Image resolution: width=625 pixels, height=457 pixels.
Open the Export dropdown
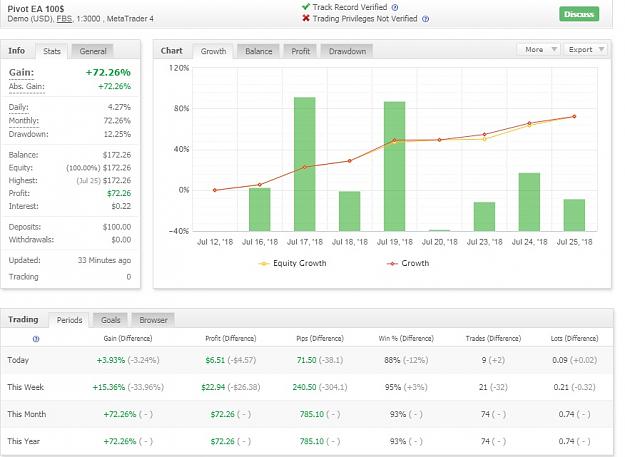coord(586,49)
